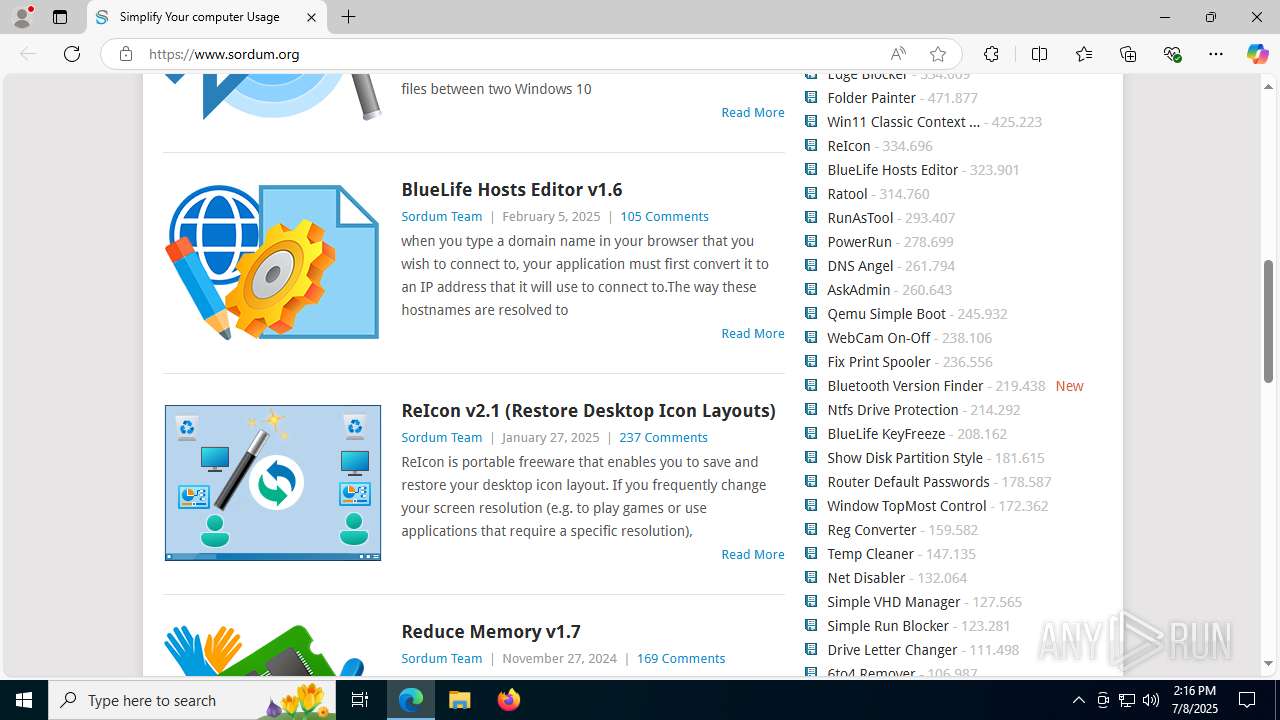Open Browser essentials heart icon
1280x720 pixels.
(1172, 54)
